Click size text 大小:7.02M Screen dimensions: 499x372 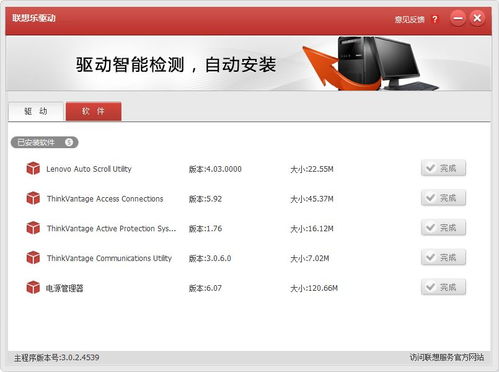[x=310, y=258]
